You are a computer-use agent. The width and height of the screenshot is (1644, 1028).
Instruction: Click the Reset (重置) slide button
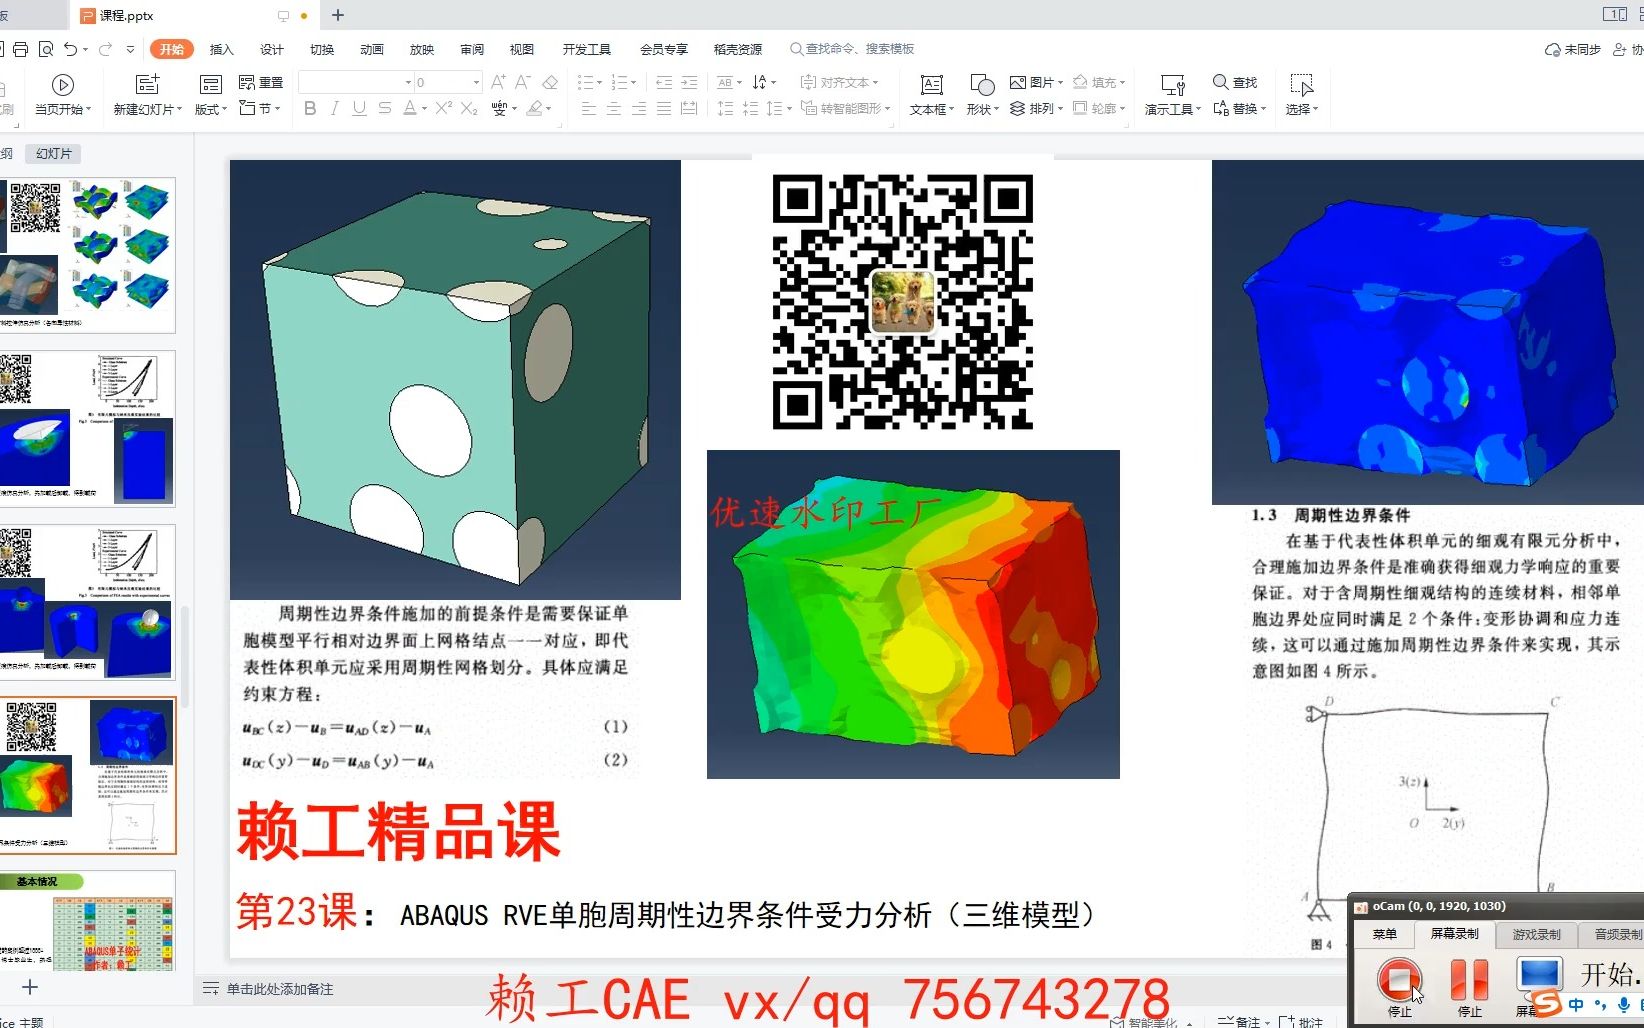261,82
